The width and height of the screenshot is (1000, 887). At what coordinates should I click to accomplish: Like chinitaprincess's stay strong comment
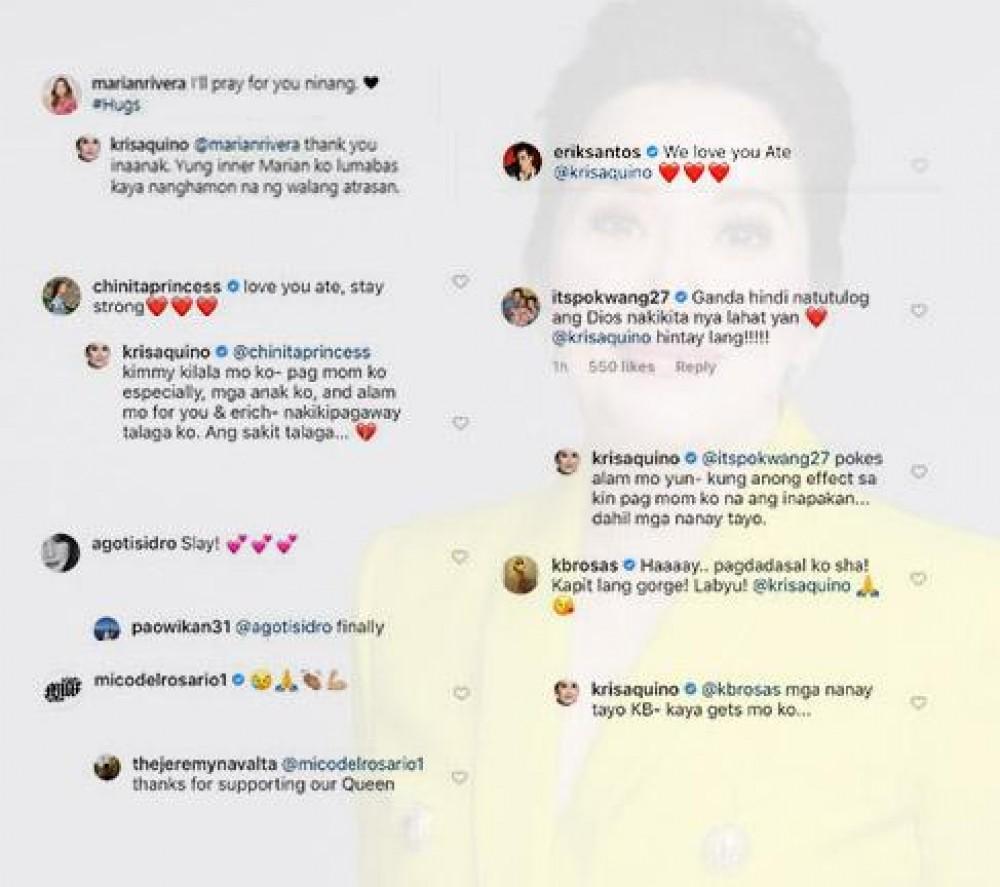[460, 281]
